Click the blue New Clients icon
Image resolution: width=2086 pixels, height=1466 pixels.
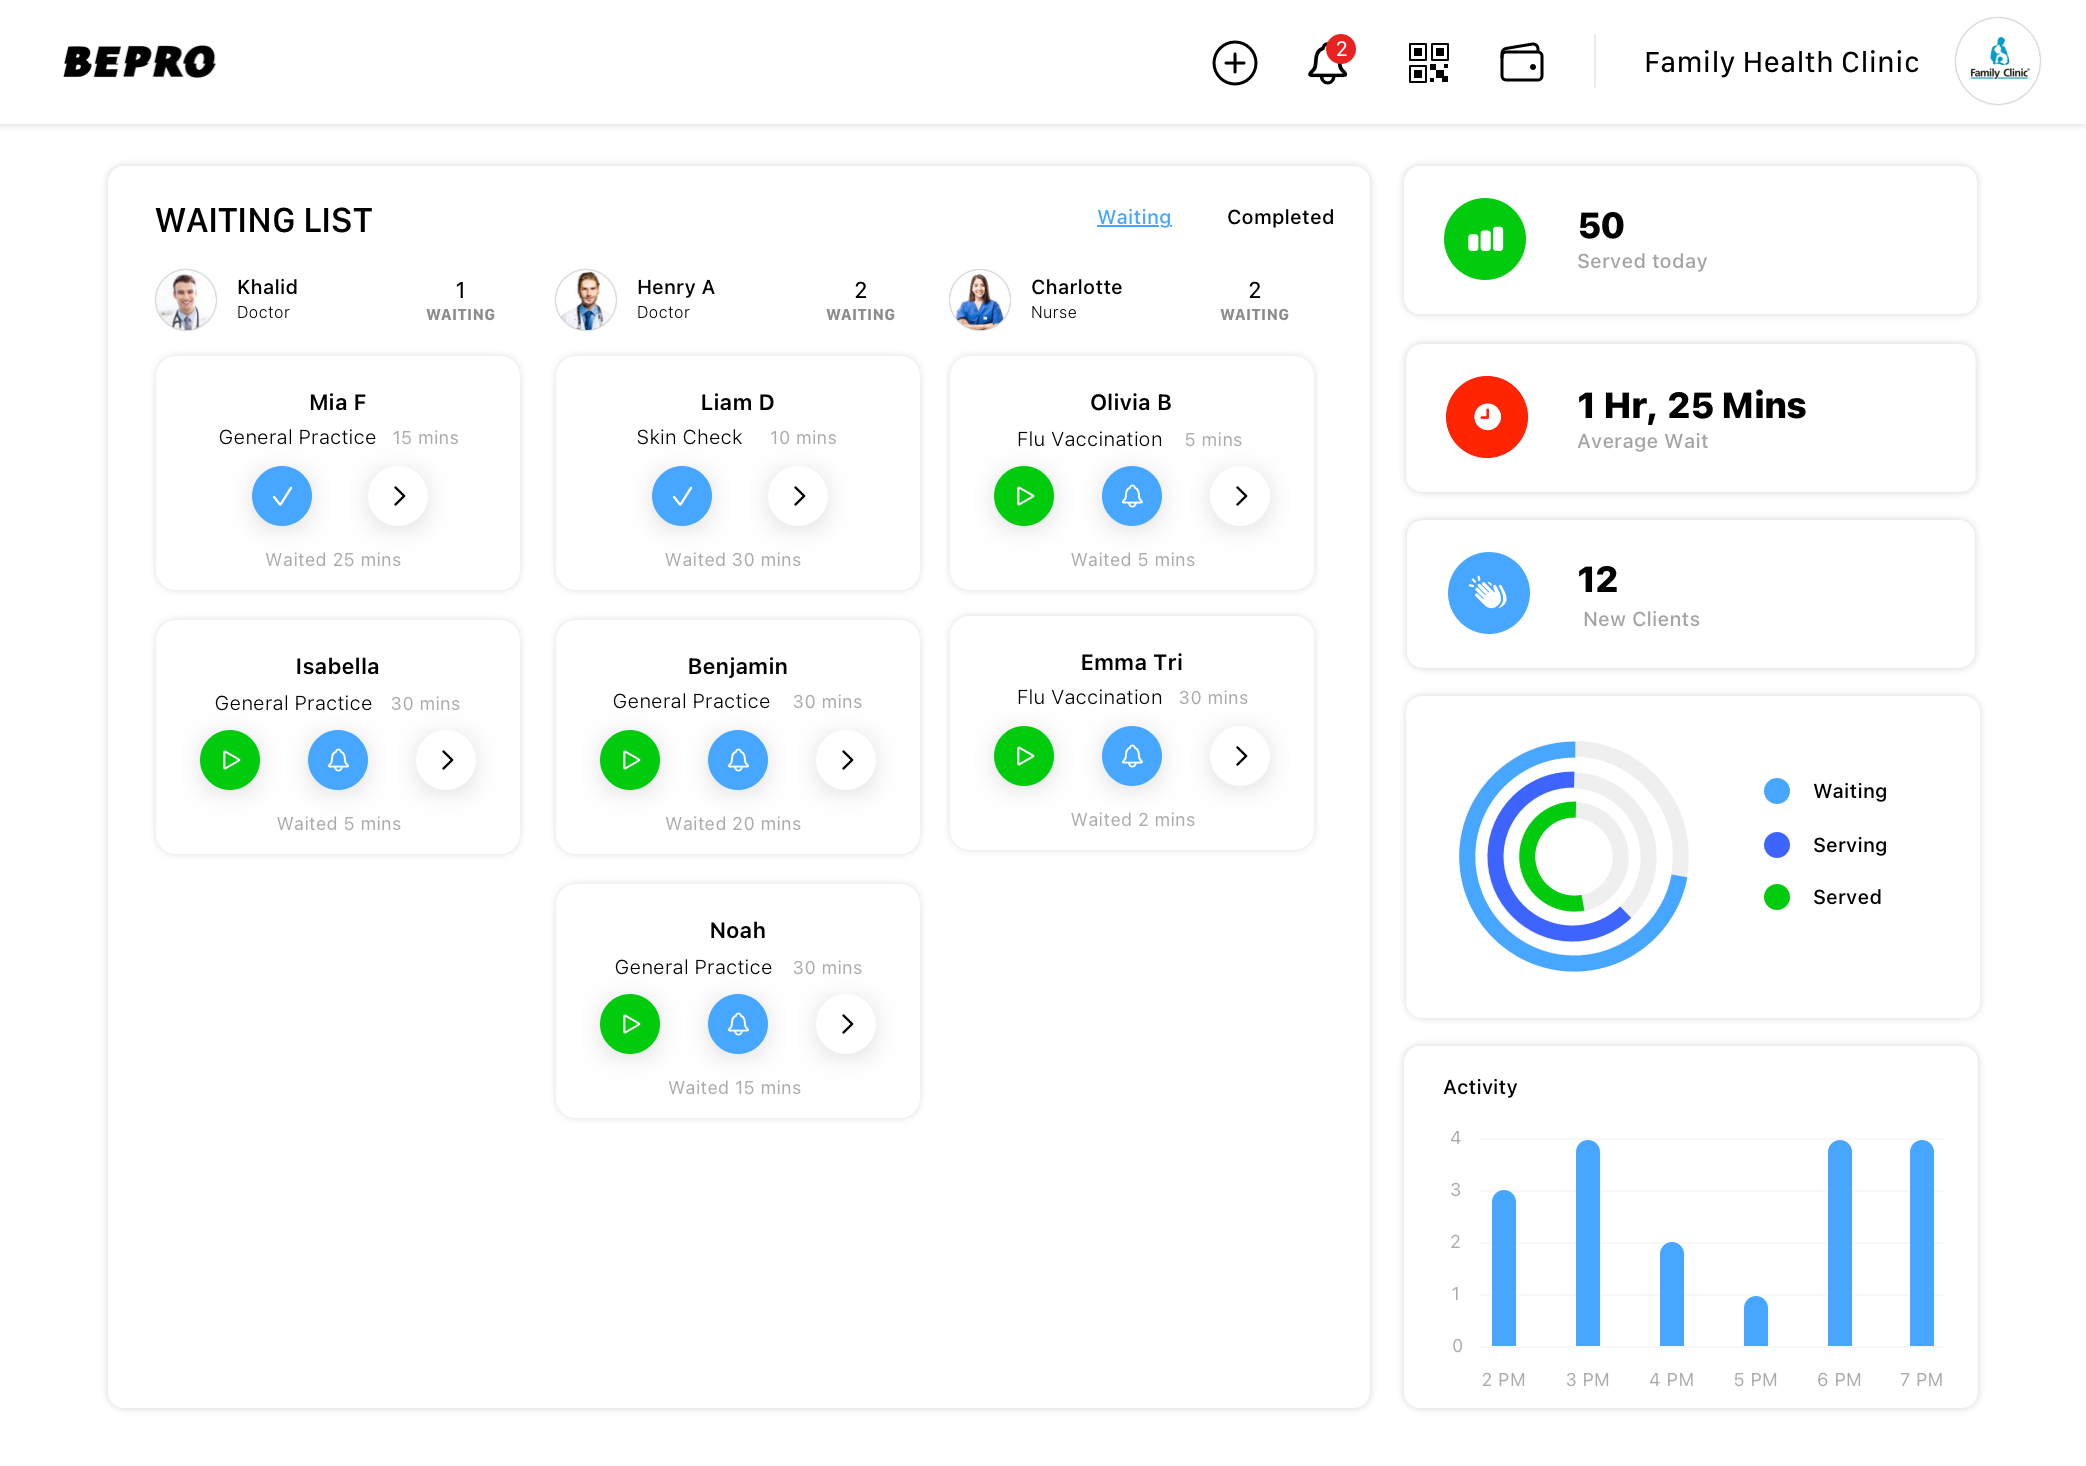1488,593
